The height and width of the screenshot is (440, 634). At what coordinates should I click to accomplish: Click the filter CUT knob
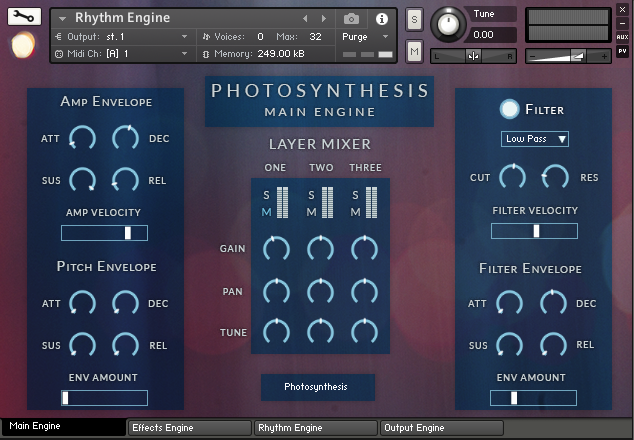pyautogui.click(x=512, y=177)
